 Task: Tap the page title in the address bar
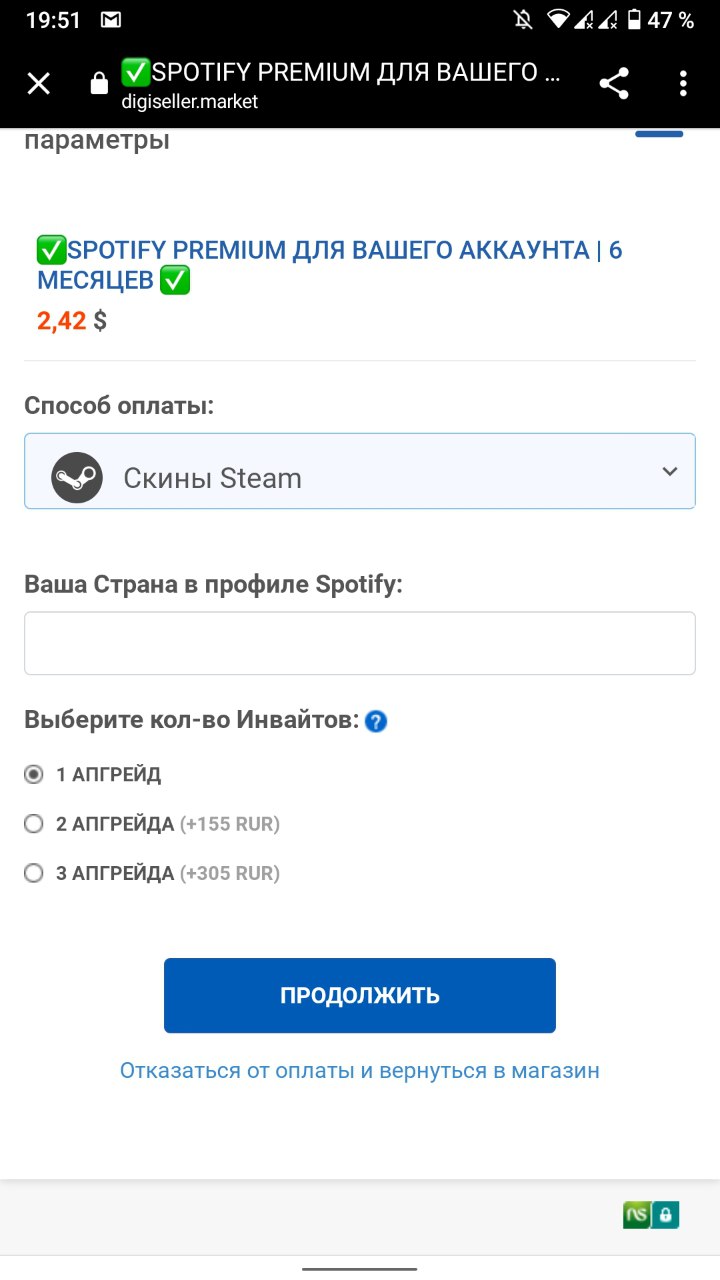click(341, 72)
